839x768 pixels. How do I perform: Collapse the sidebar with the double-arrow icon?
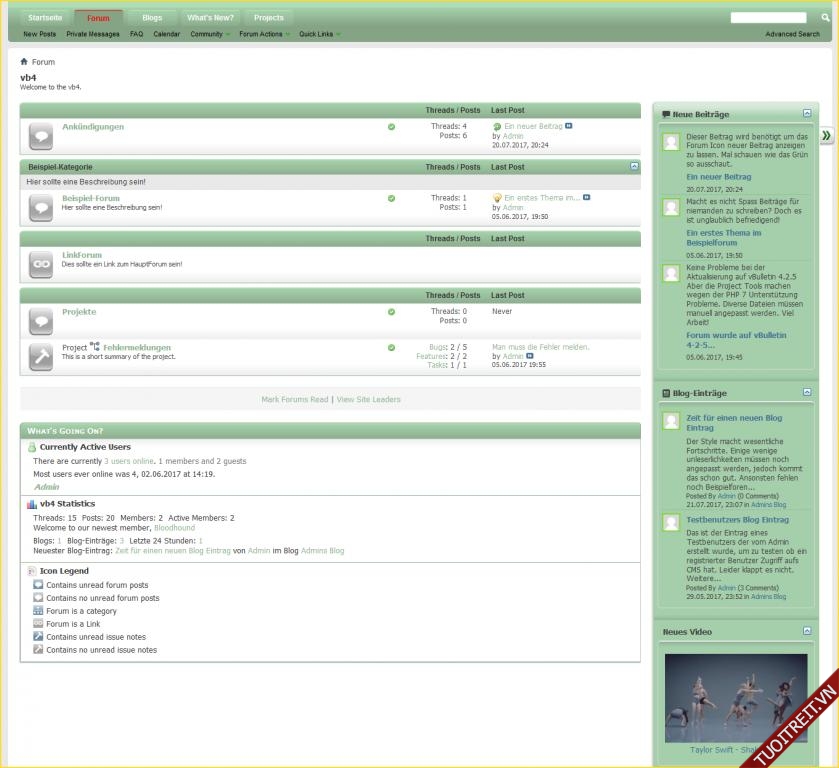click(826, 135)
